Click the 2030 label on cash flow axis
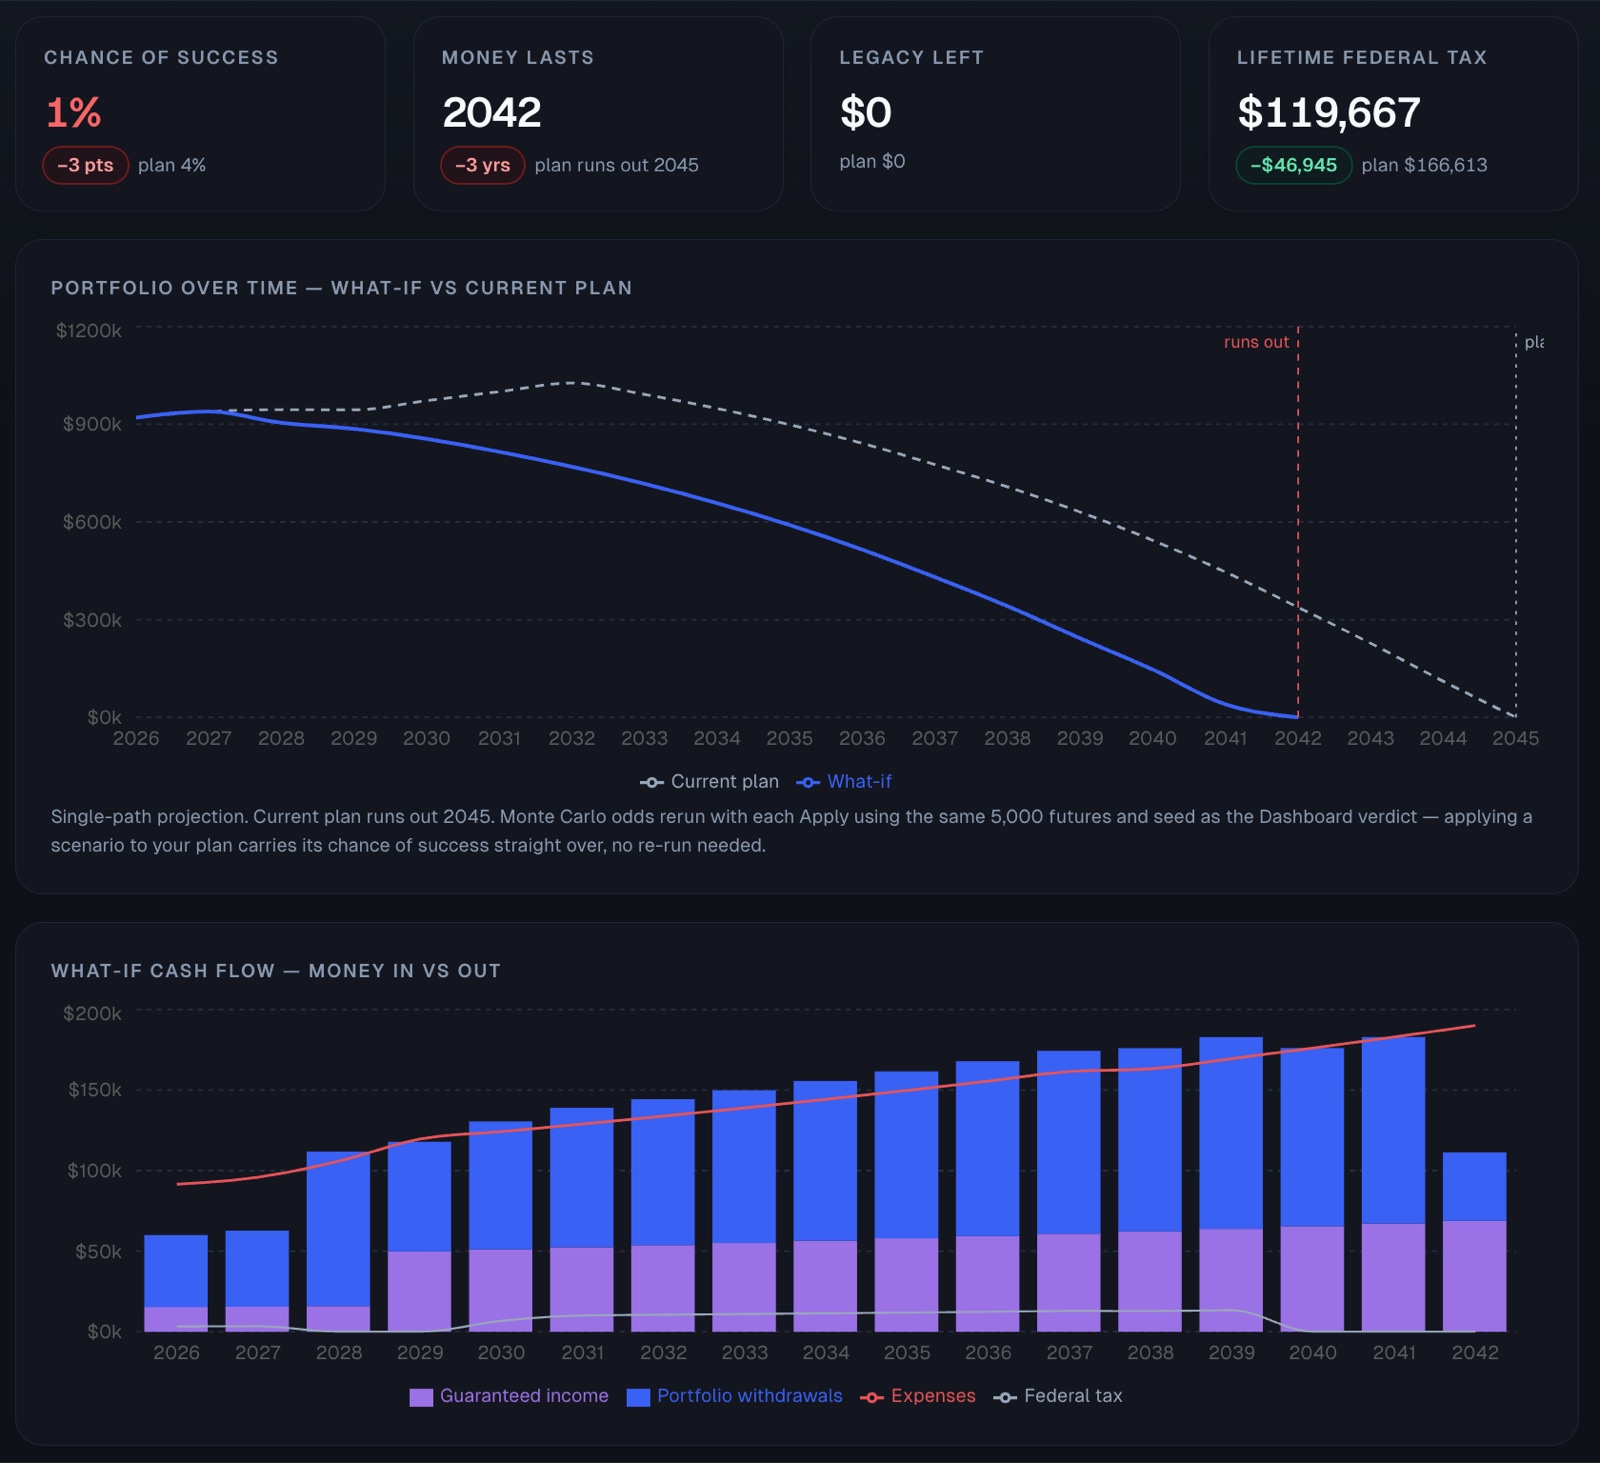1600x1463 pixels. (x=501, y=1352)
